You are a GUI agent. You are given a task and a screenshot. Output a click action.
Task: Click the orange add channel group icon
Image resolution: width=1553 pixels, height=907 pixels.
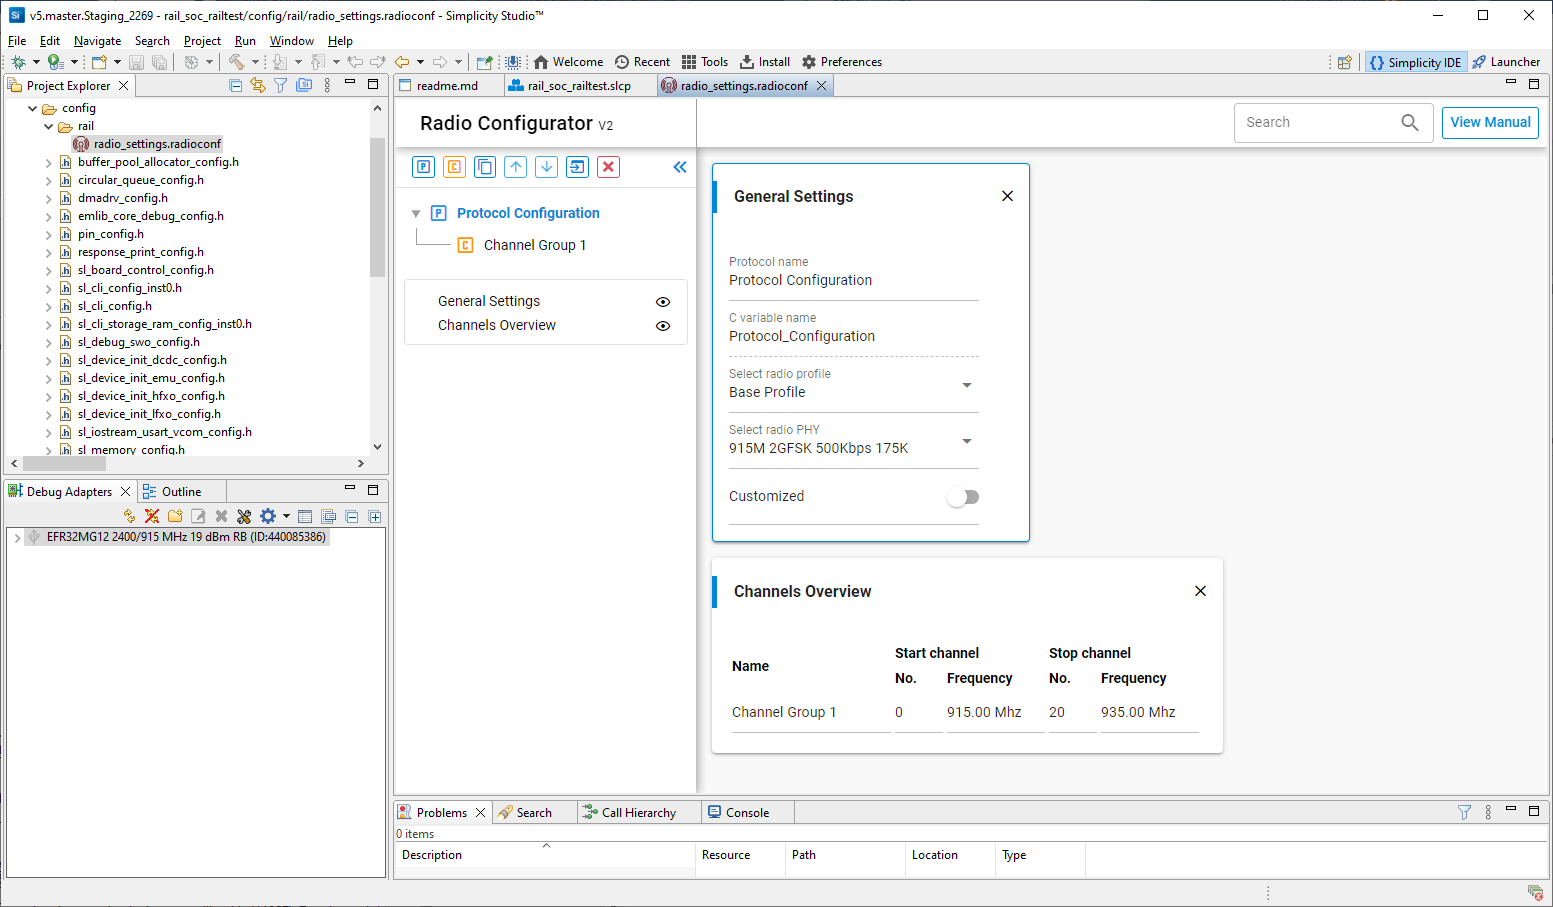click(x=454, y=167)
